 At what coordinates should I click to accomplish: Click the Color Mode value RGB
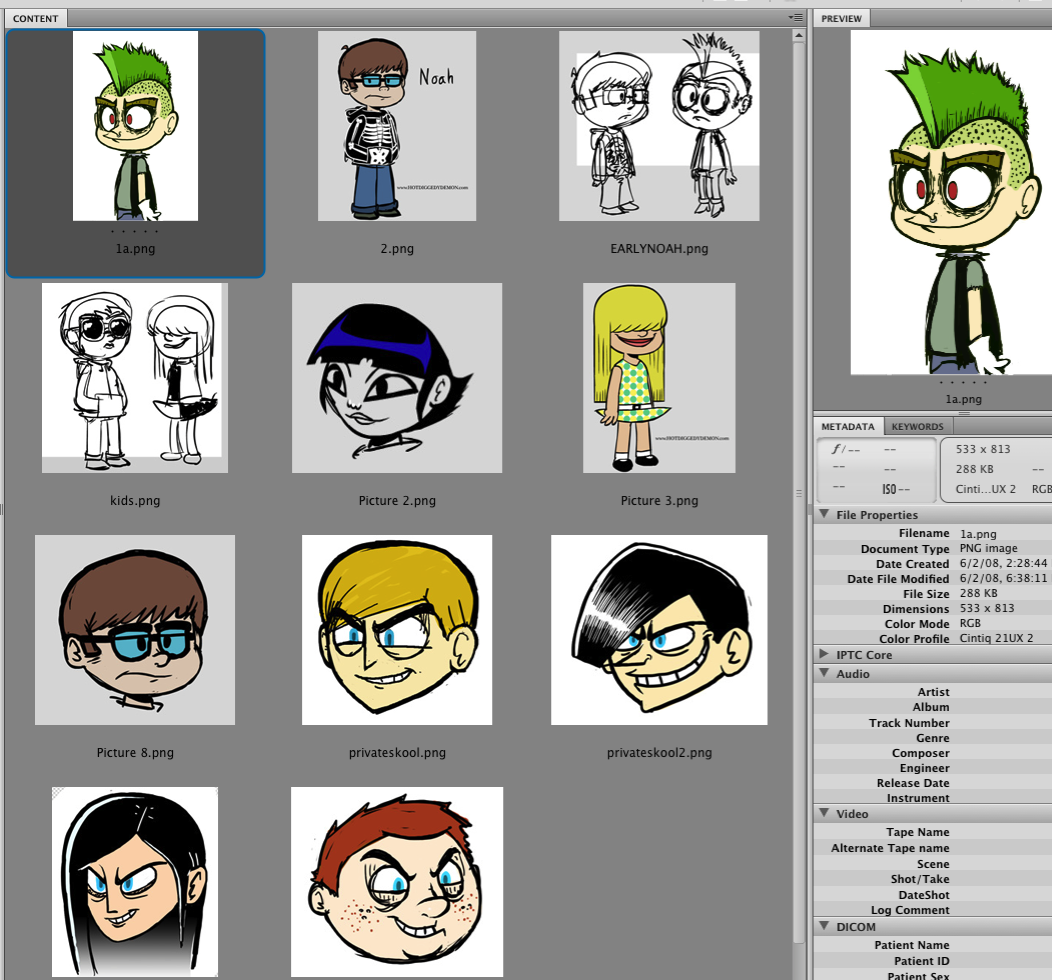pos(970,623)
